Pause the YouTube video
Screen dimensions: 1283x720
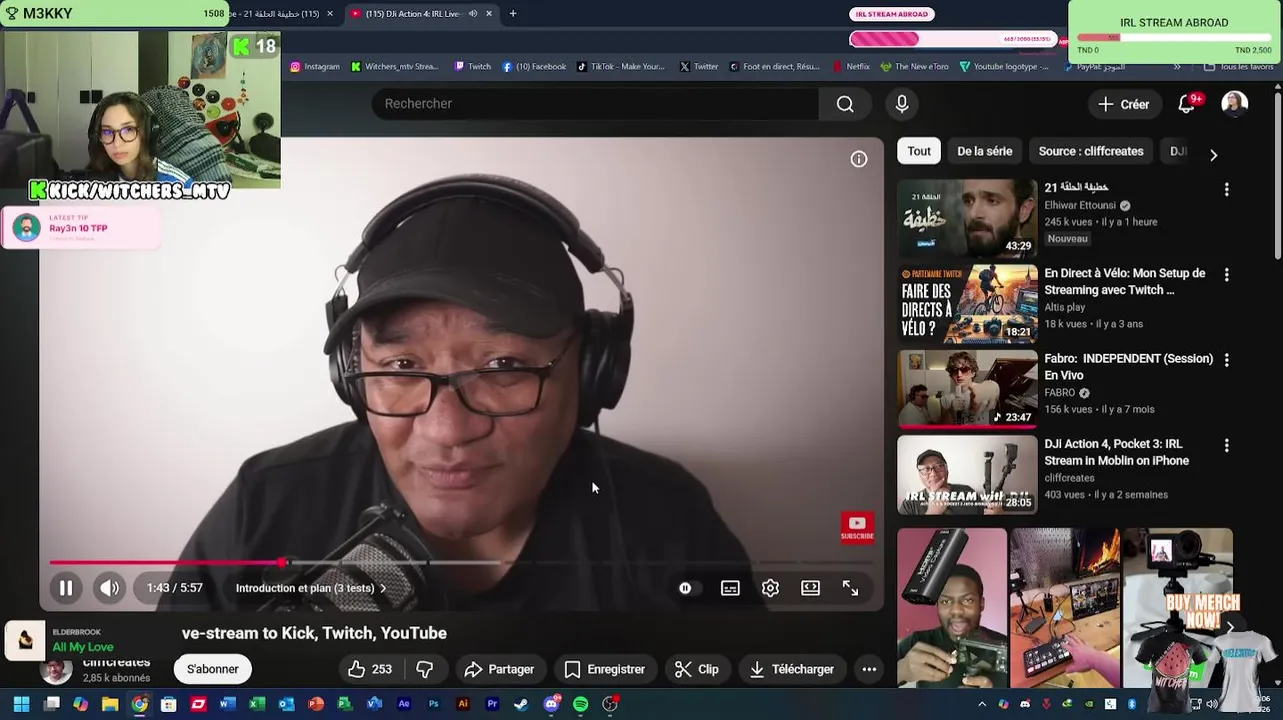coord(65,588)
